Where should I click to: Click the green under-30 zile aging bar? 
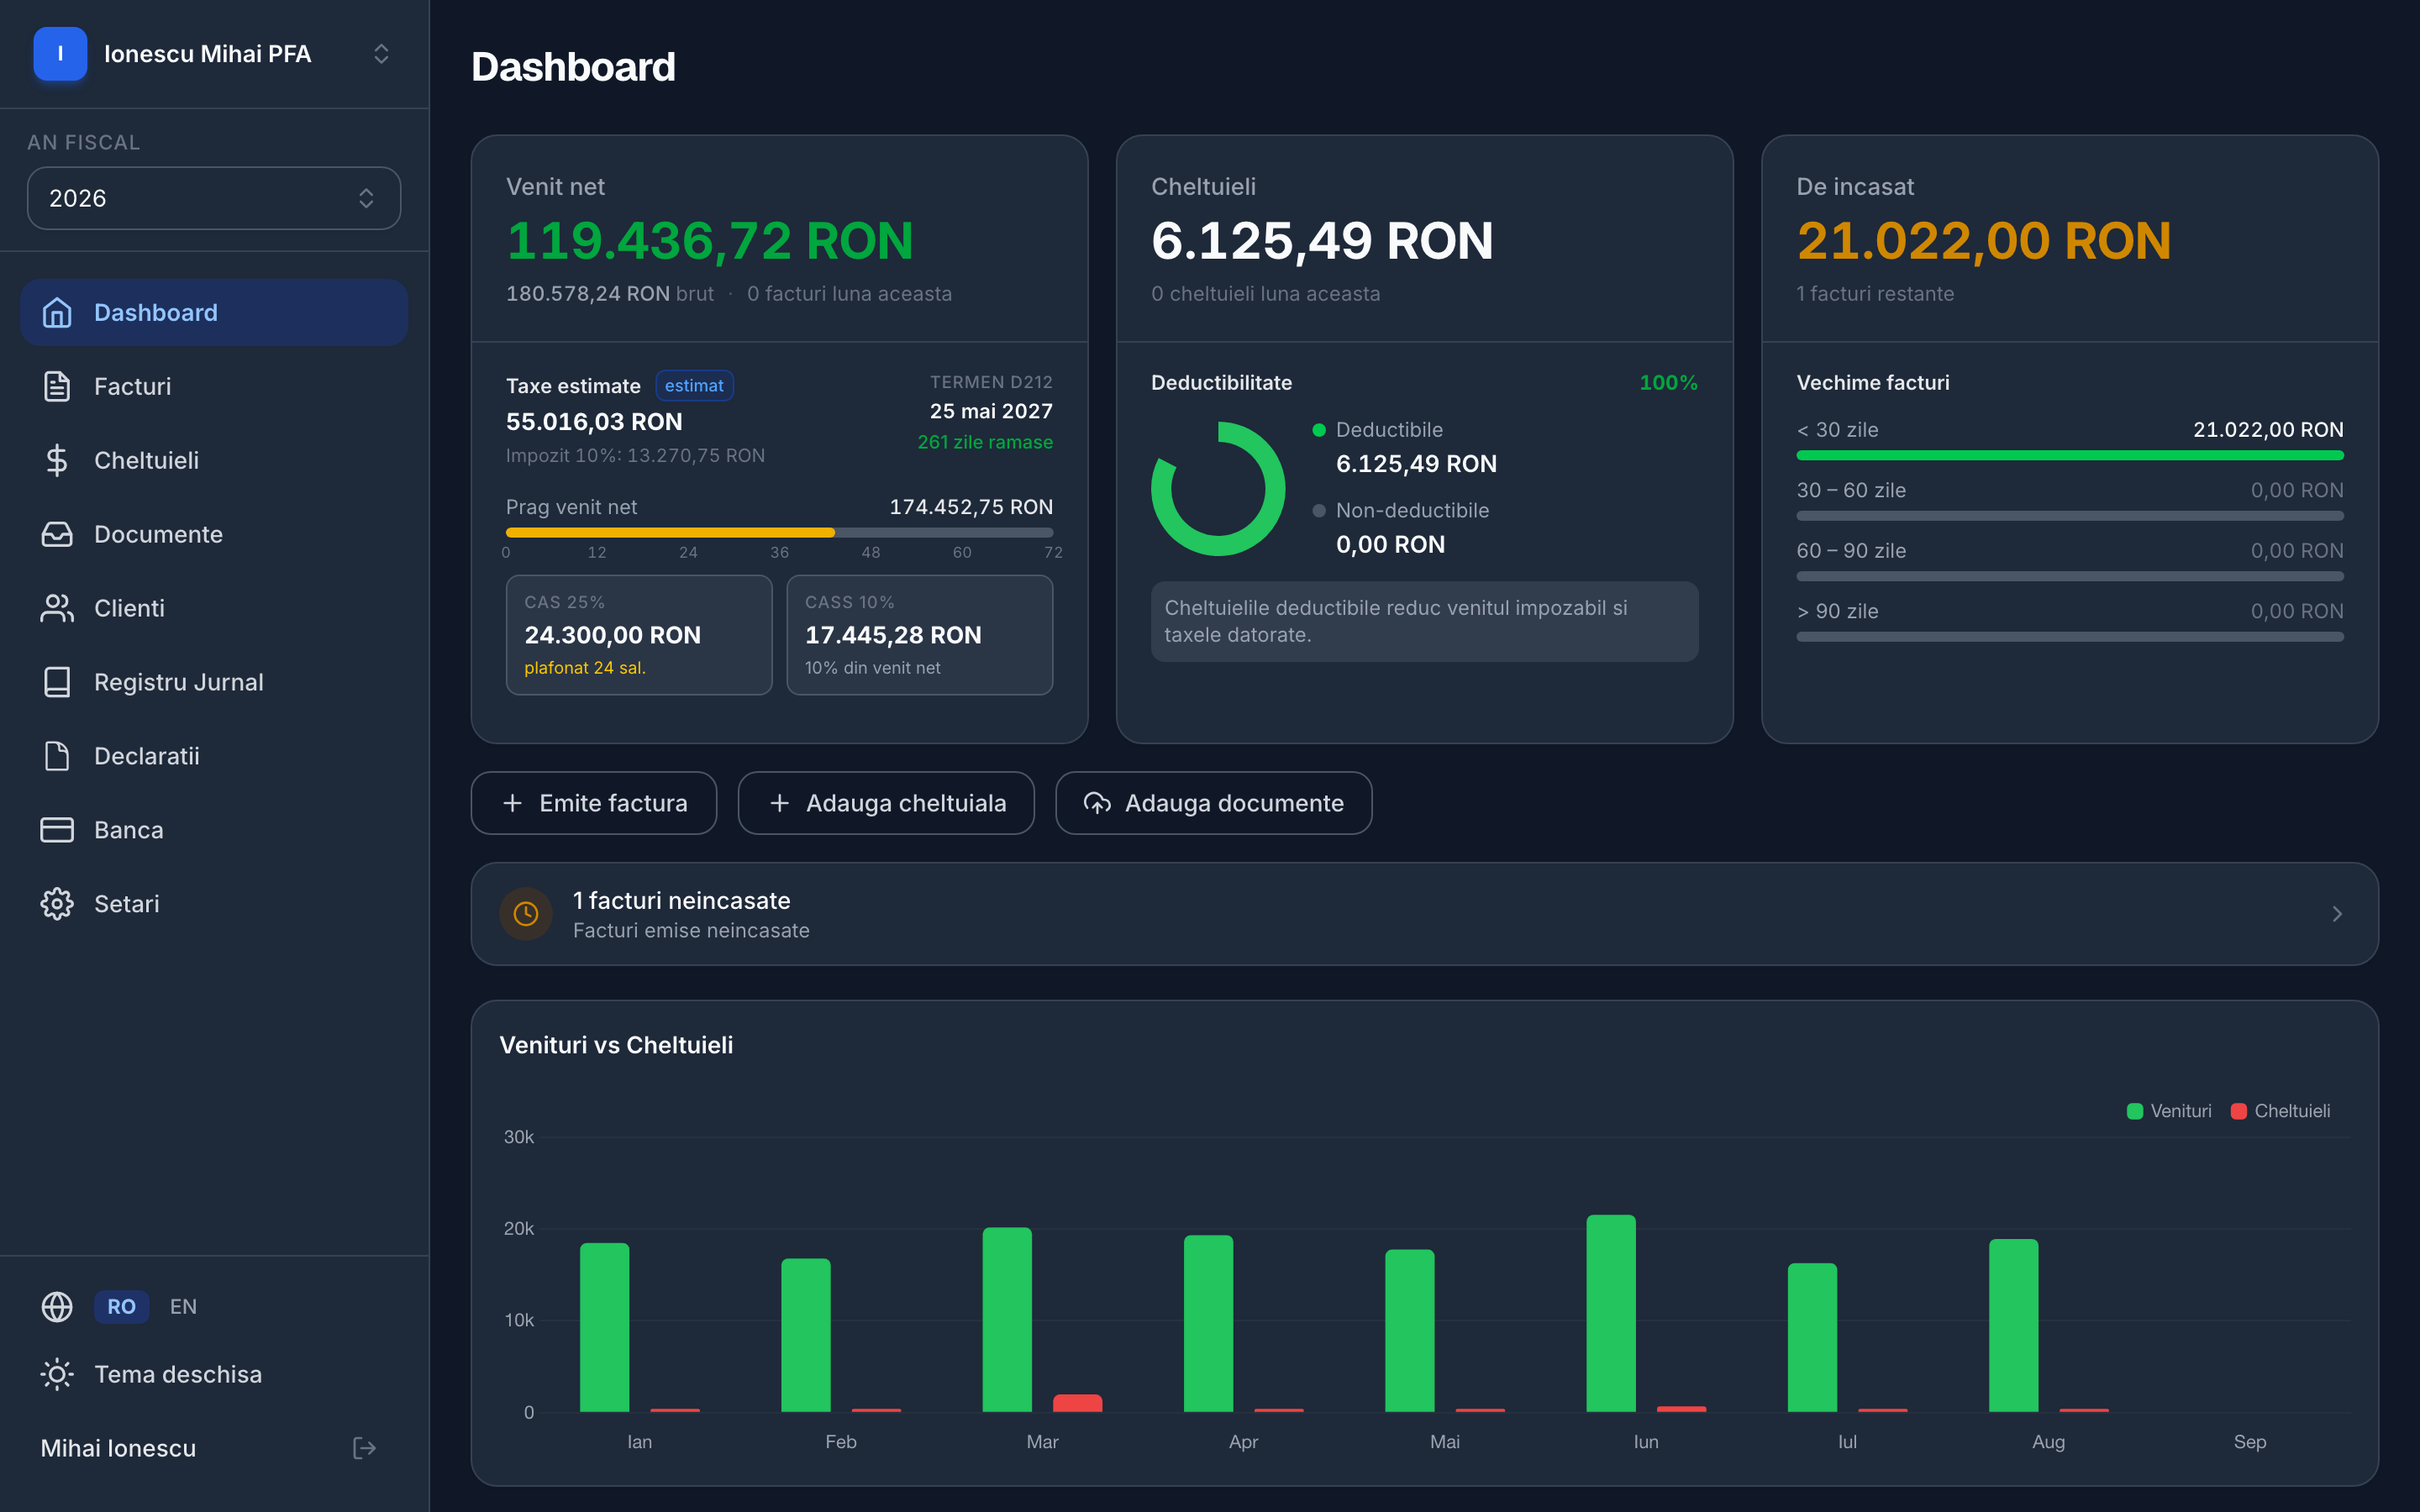2070,456
